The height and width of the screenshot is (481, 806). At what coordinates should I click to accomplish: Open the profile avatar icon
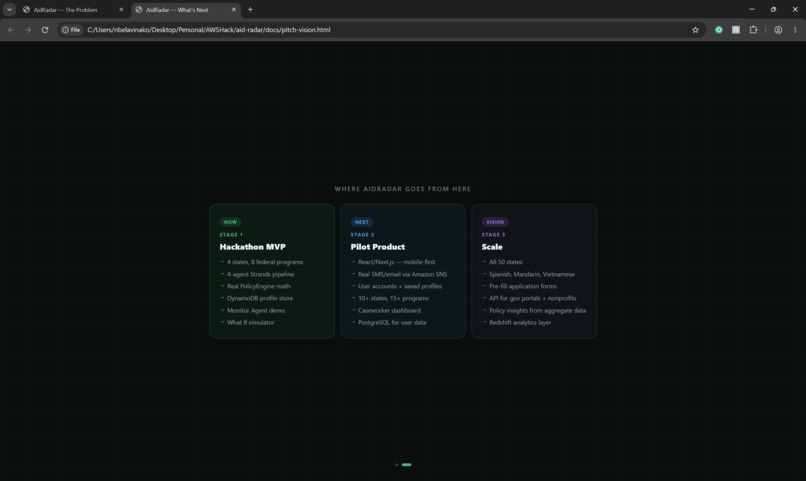point(778,30)
